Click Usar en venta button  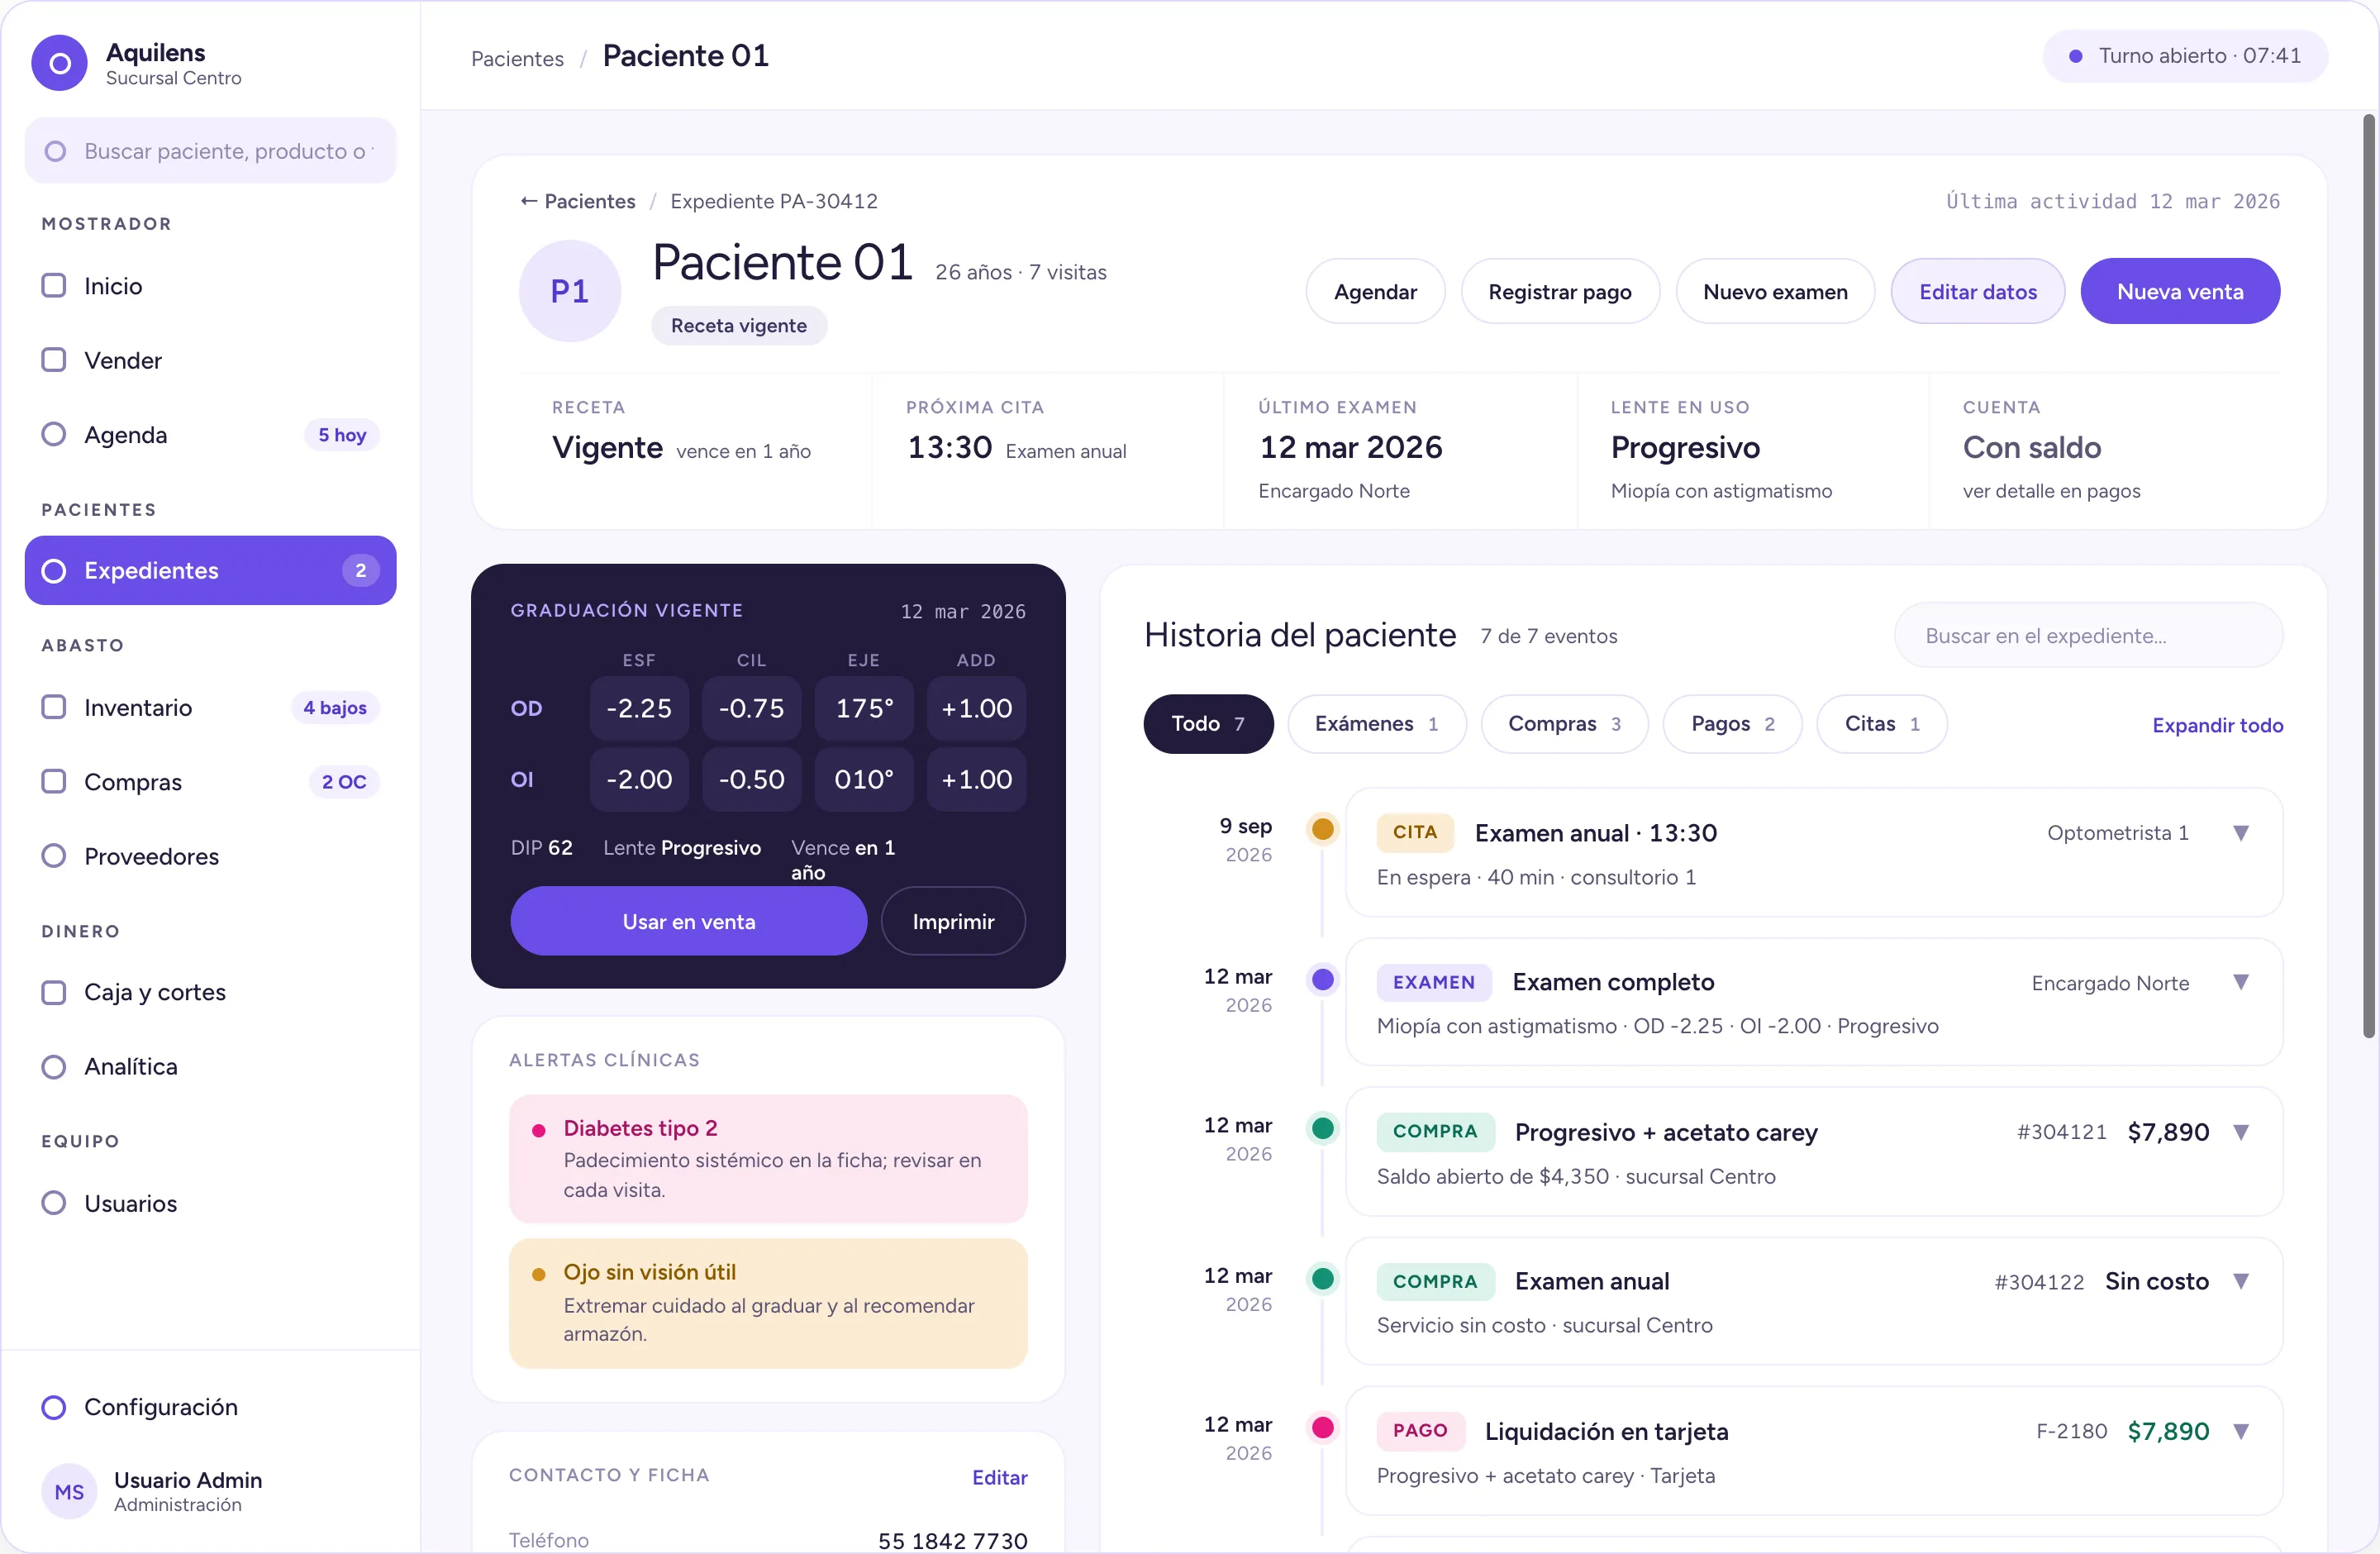(688, 921)
